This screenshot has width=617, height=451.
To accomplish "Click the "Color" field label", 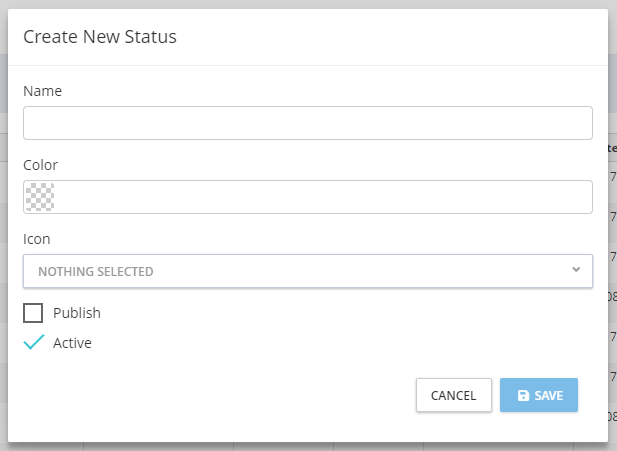I will click(41, 165).
